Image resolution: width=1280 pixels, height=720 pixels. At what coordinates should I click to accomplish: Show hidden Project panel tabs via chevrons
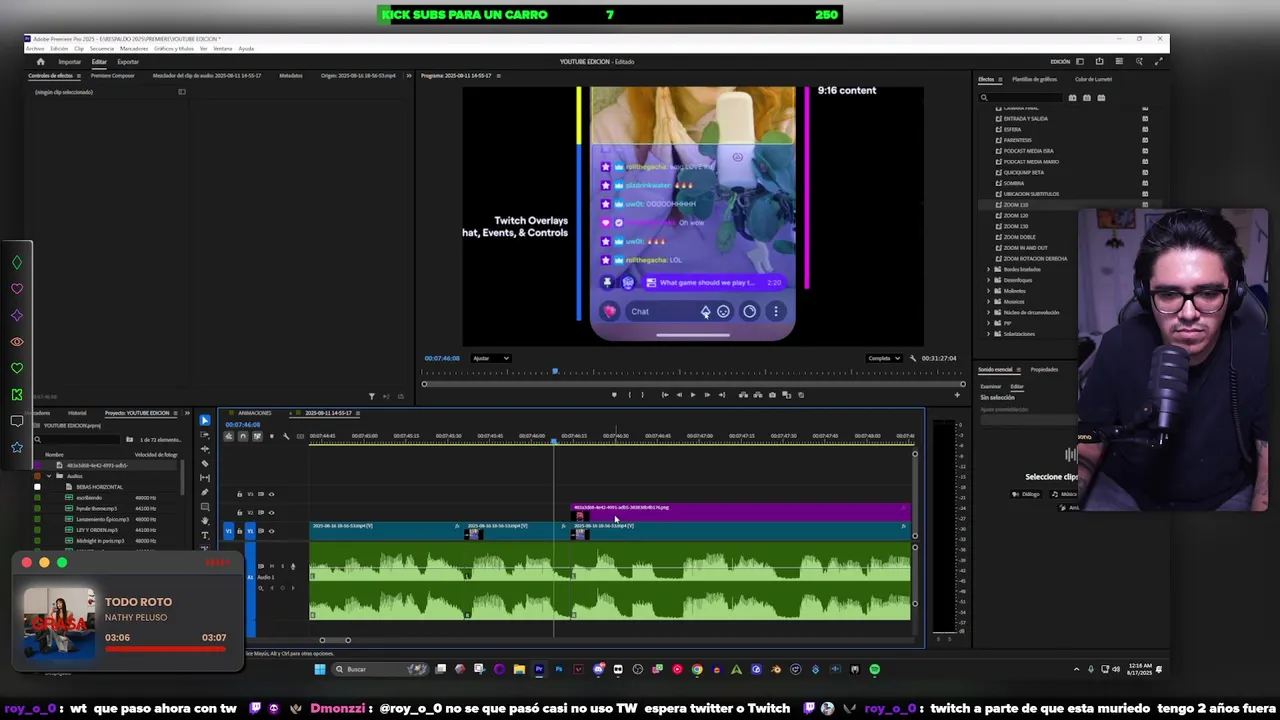click(187, 413)
